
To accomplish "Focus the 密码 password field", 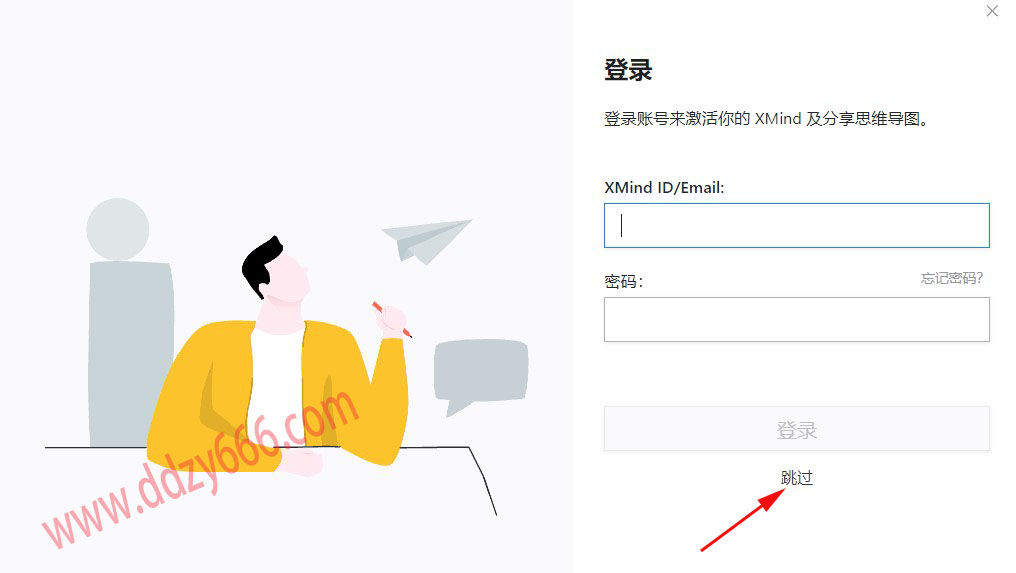I will [x=796, y=320].
